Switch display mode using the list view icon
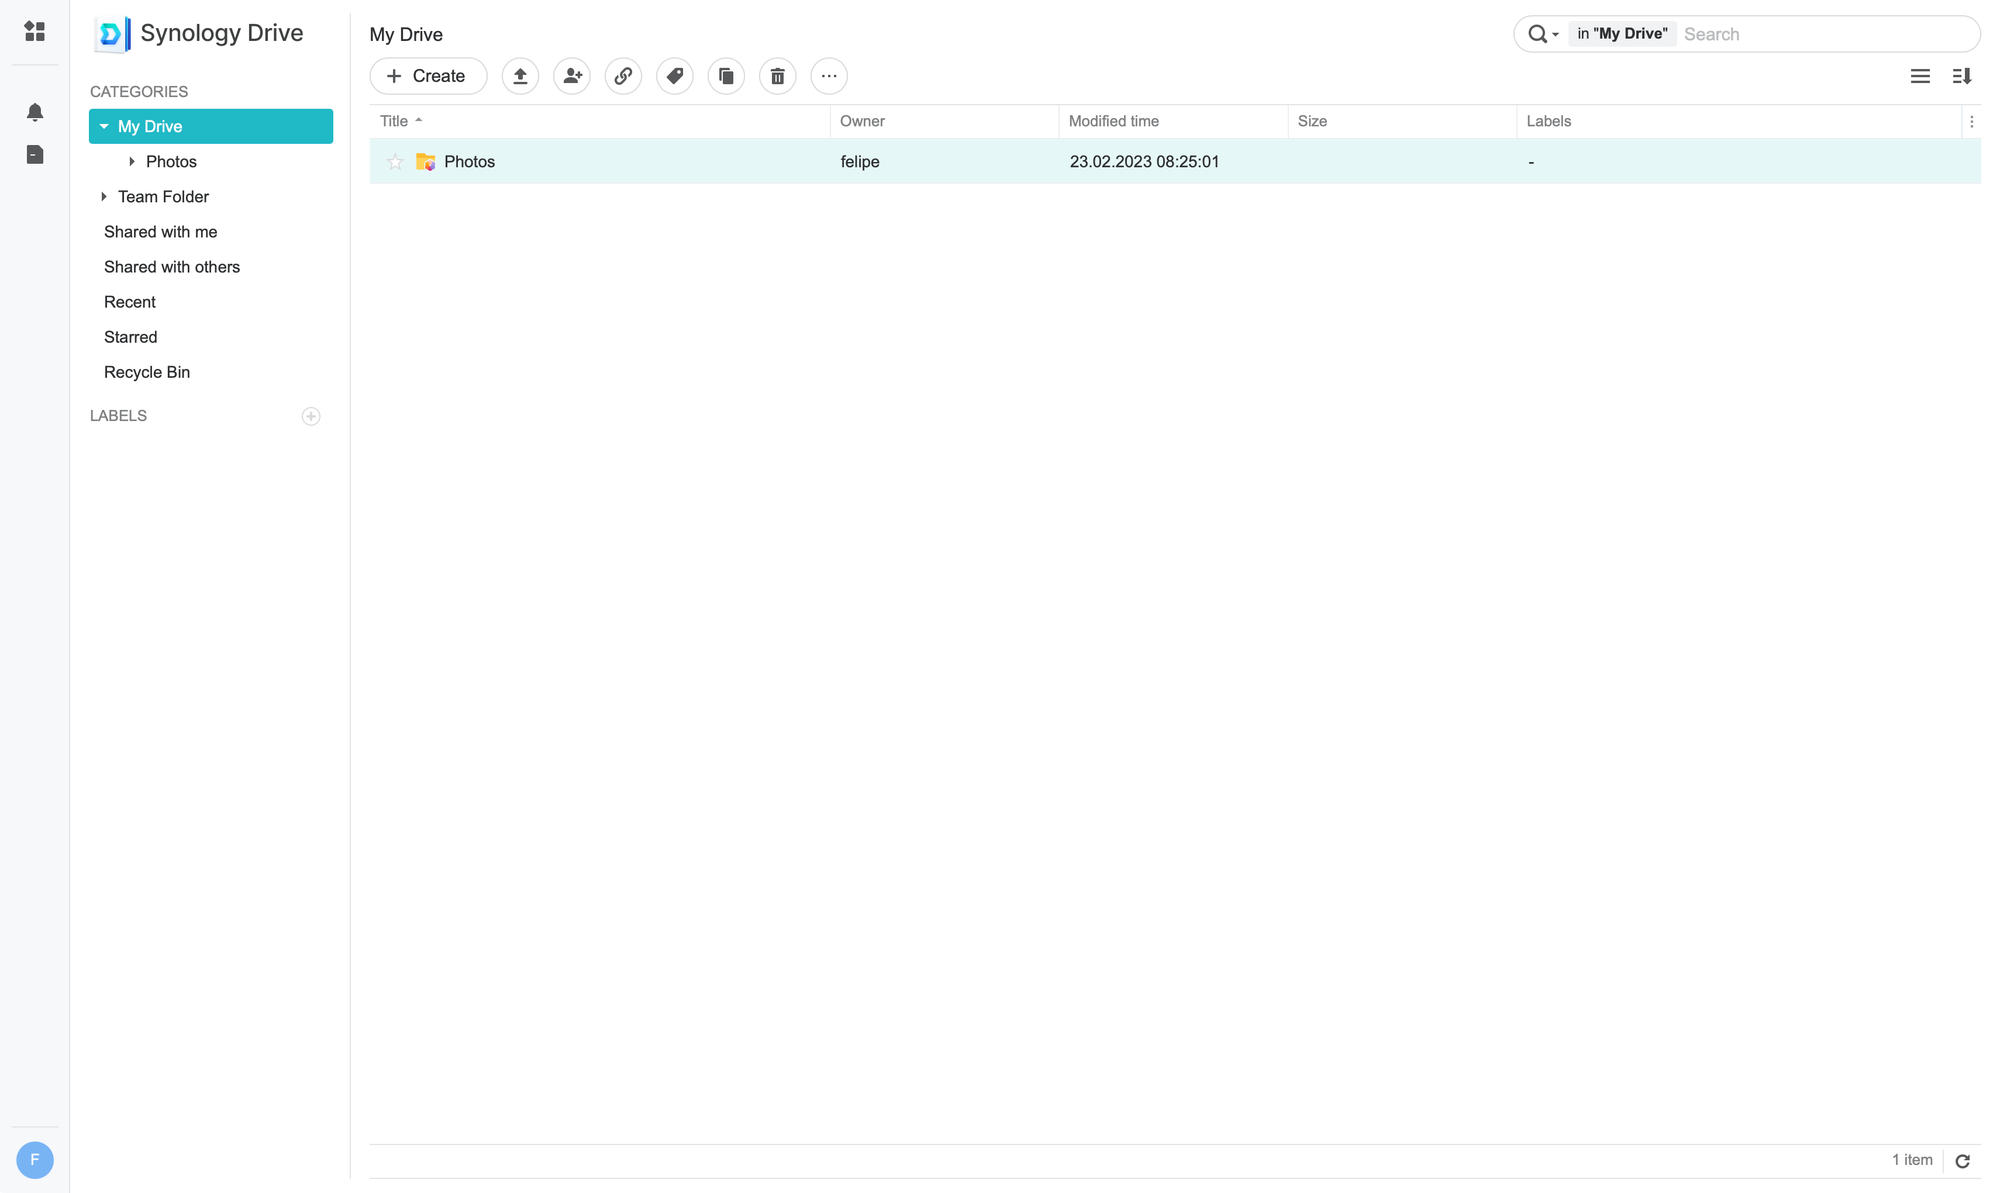 tap(1920, 76)
